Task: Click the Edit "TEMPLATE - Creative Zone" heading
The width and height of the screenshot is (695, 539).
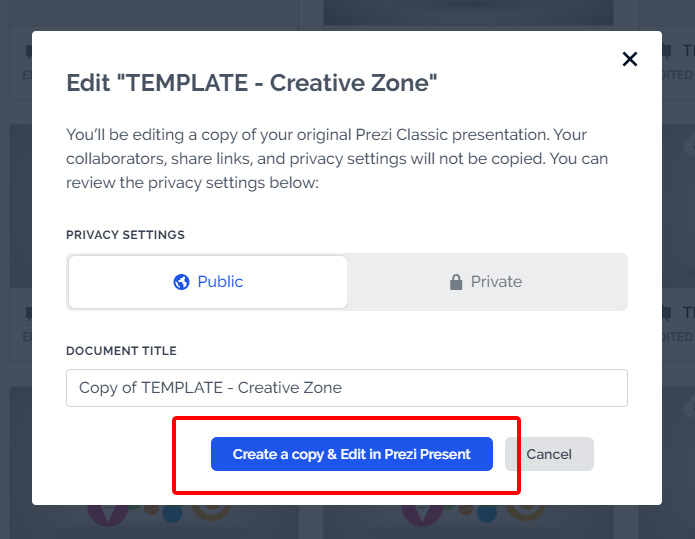Action: [x=252, y=82]
